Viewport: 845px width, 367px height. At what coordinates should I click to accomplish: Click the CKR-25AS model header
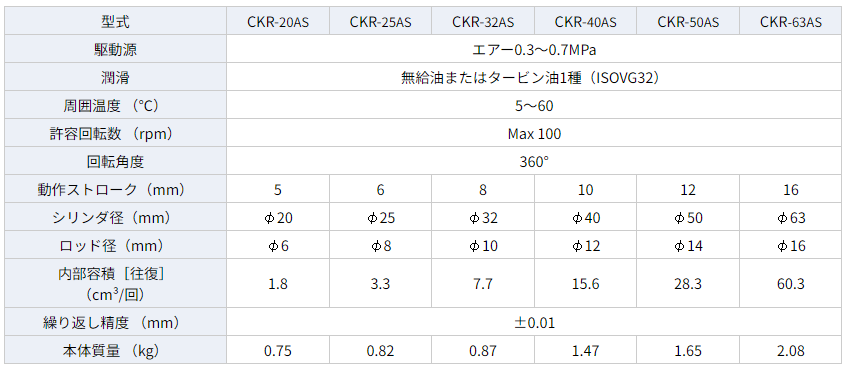click(x=380, y=22)
